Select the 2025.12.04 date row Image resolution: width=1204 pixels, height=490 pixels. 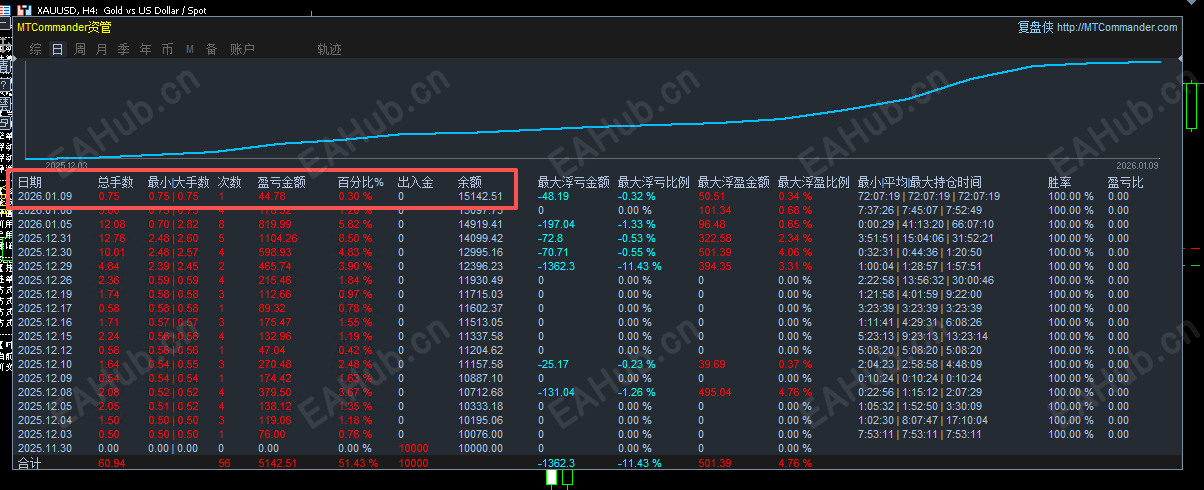pyautogui.click(x=44, y=420)
